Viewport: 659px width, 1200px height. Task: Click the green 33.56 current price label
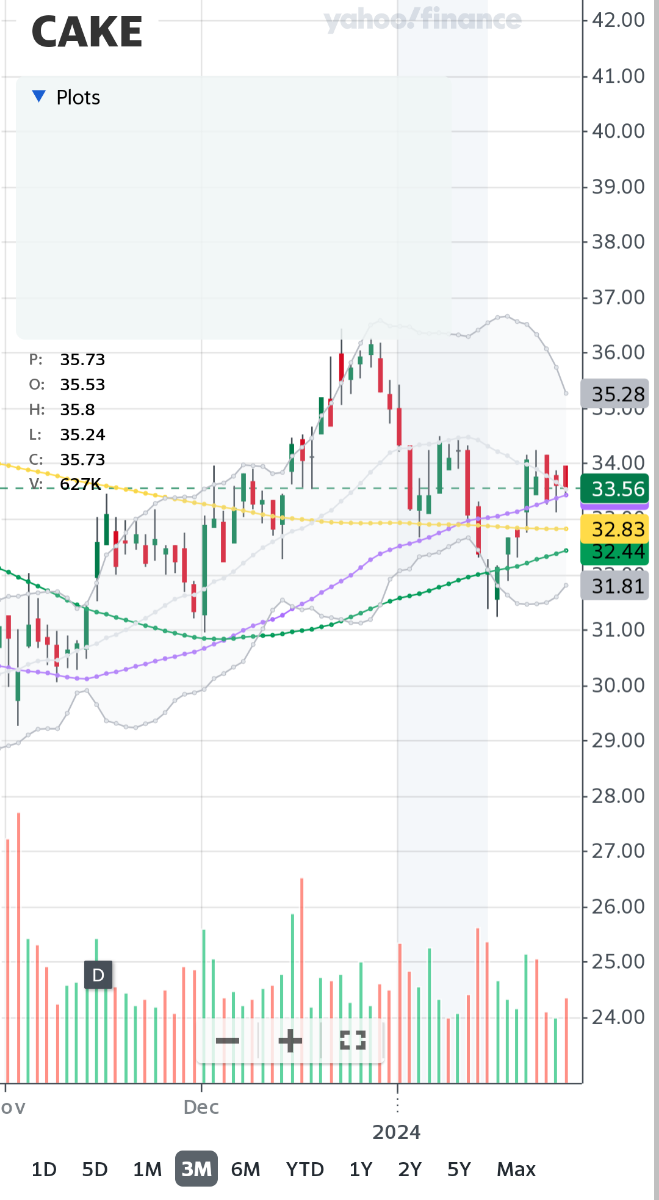coord(617,489)
